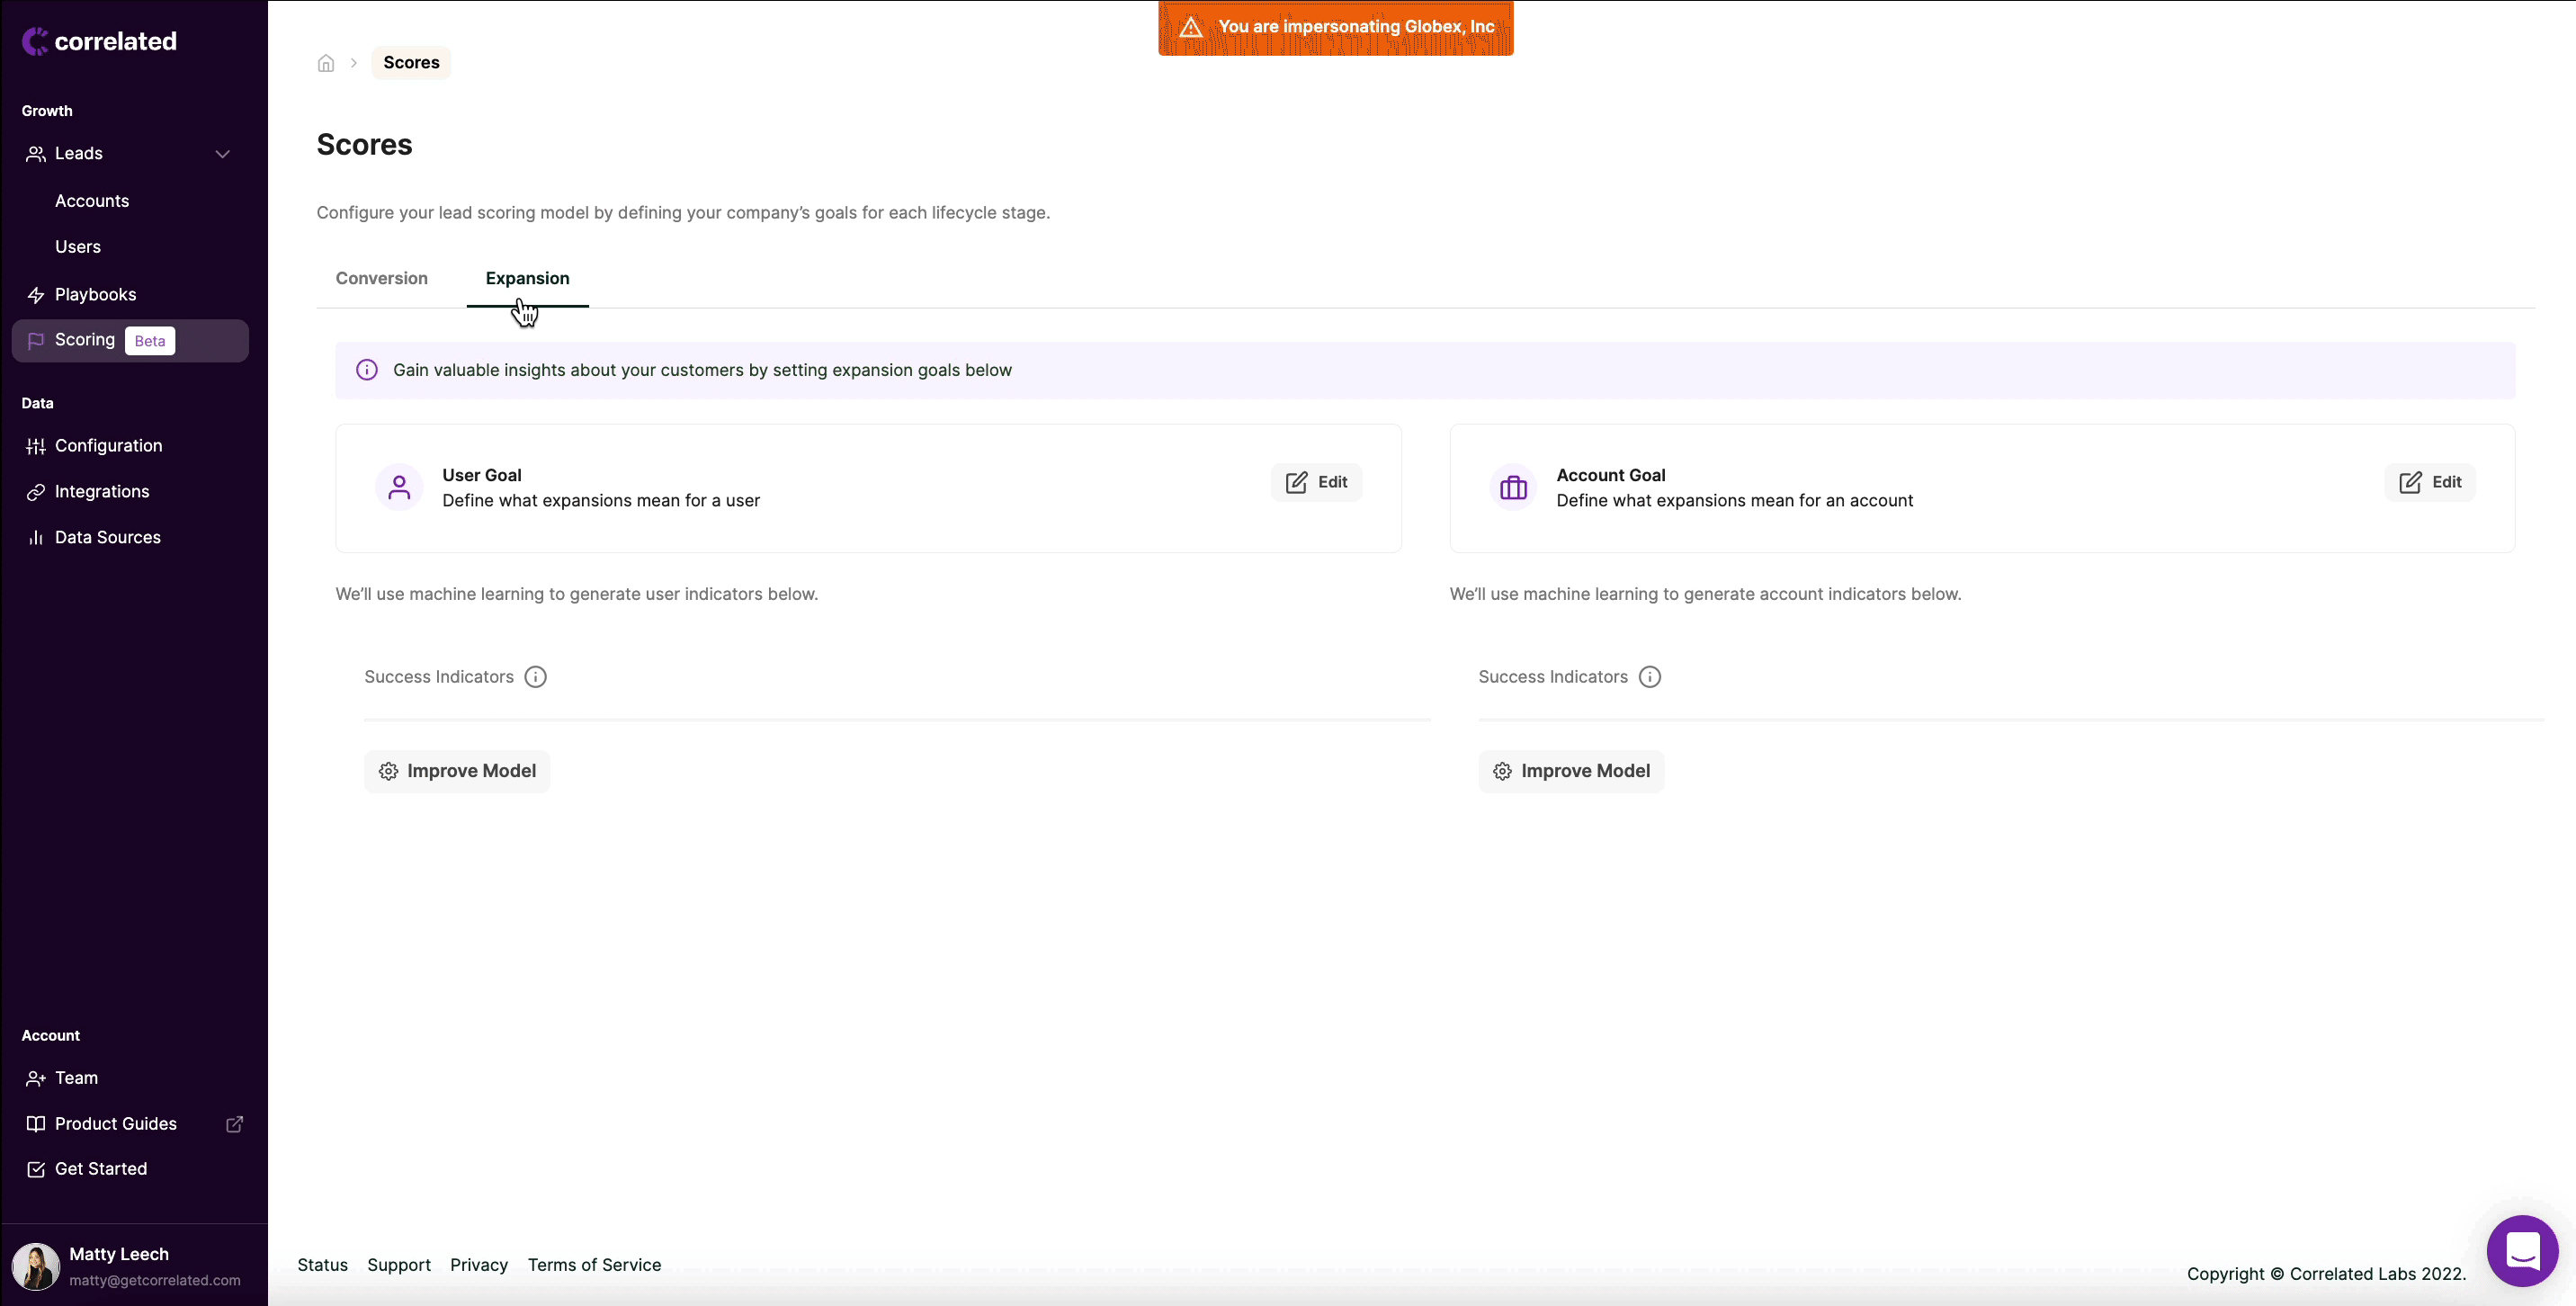Open the Support footer link
Image resolution: width=2576 pixels, height=1306 pixels.
pyautogui.click(x=399, y=1265)
